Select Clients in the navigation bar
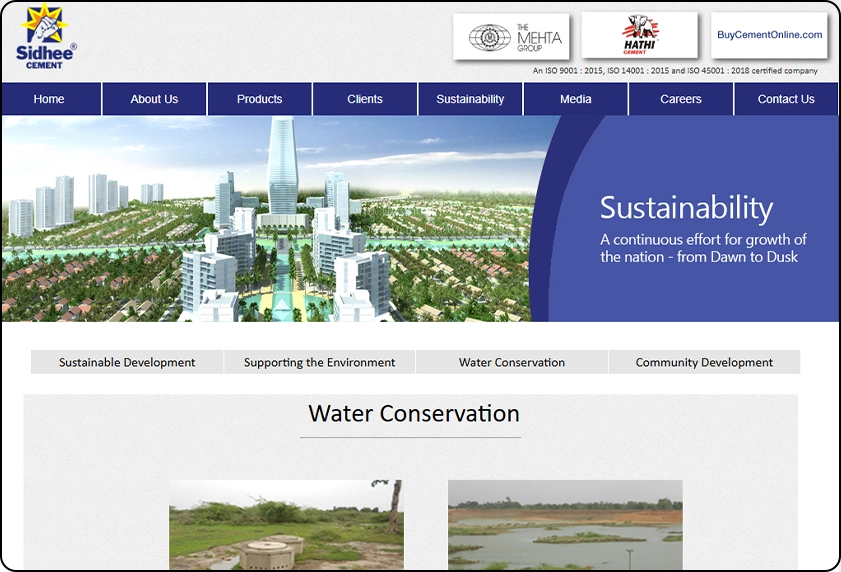 365,99
